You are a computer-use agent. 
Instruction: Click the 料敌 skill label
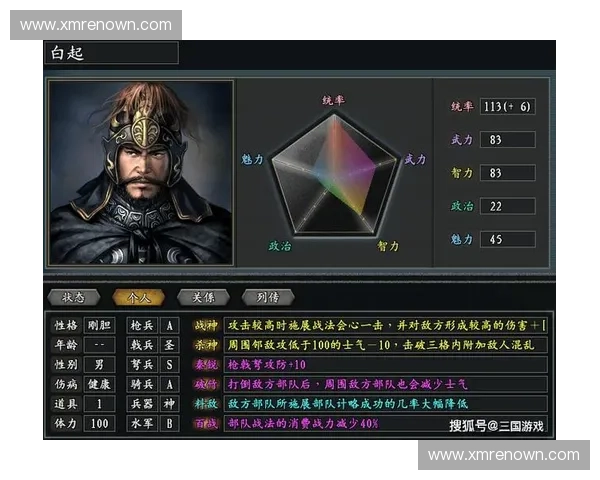(206, 404)
